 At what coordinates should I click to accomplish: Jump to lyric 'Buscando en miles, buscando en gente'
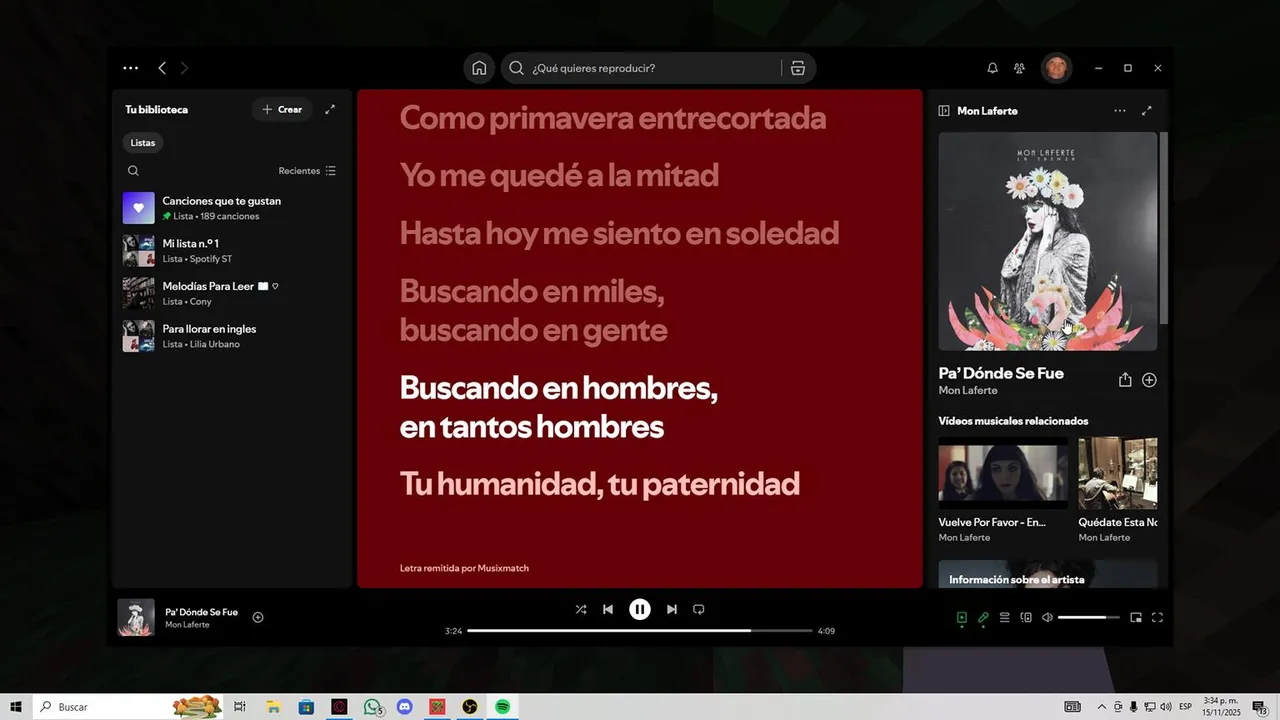(x=534, y=310)
